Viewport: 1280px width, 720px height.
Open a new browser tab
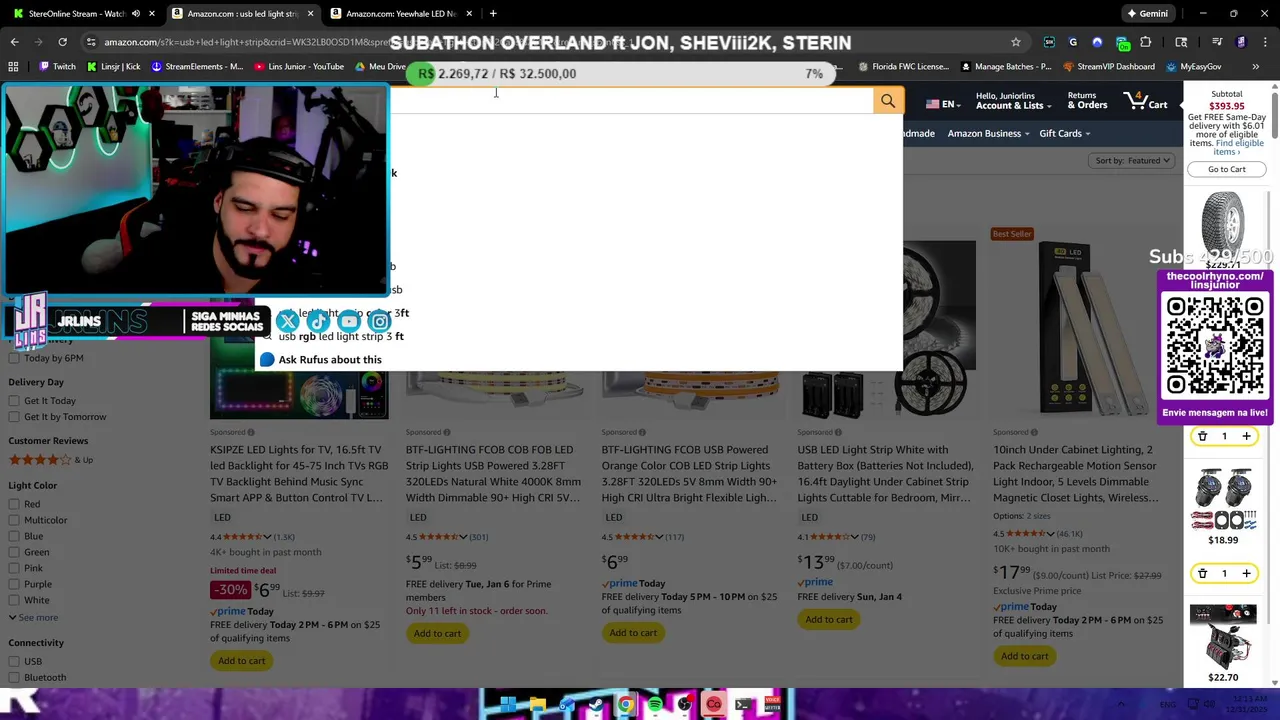tap(493, 13)
